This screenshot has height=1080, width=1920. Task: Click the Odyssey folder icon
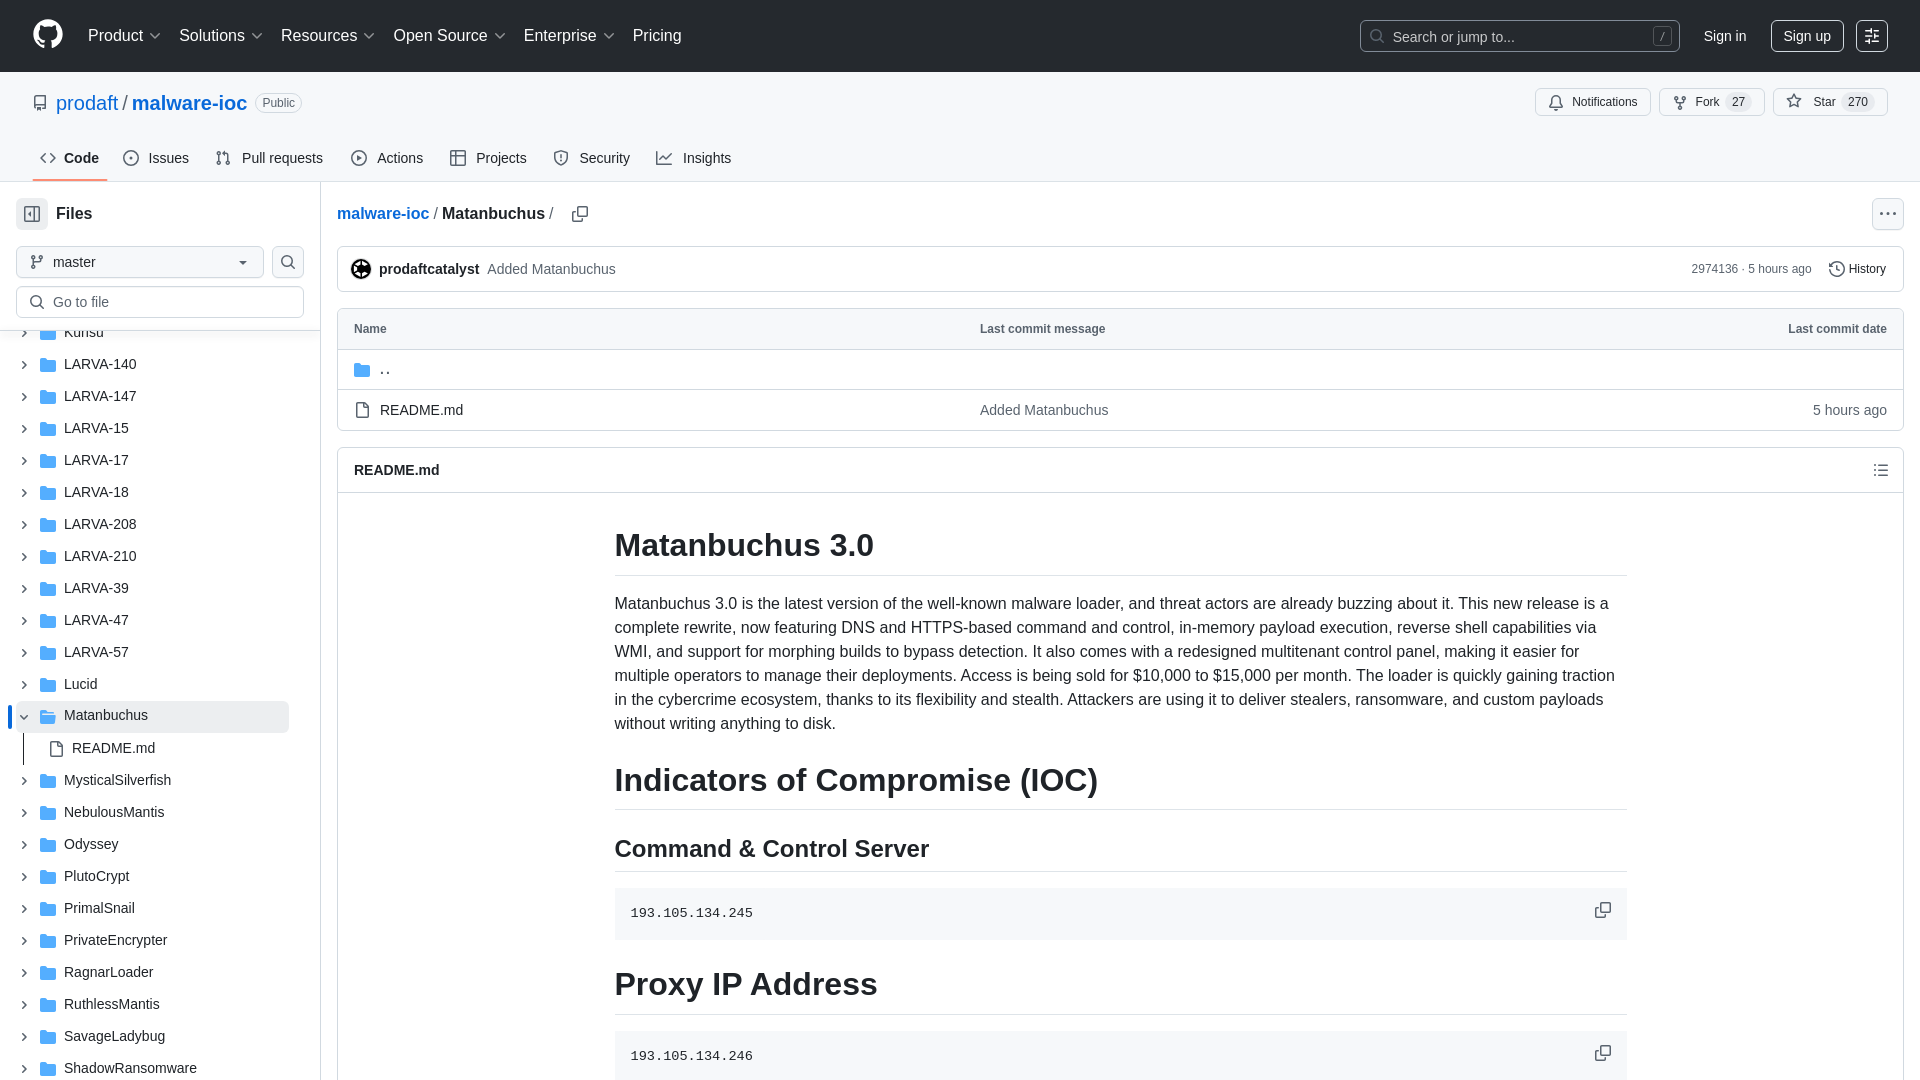(x=48, y=845)
